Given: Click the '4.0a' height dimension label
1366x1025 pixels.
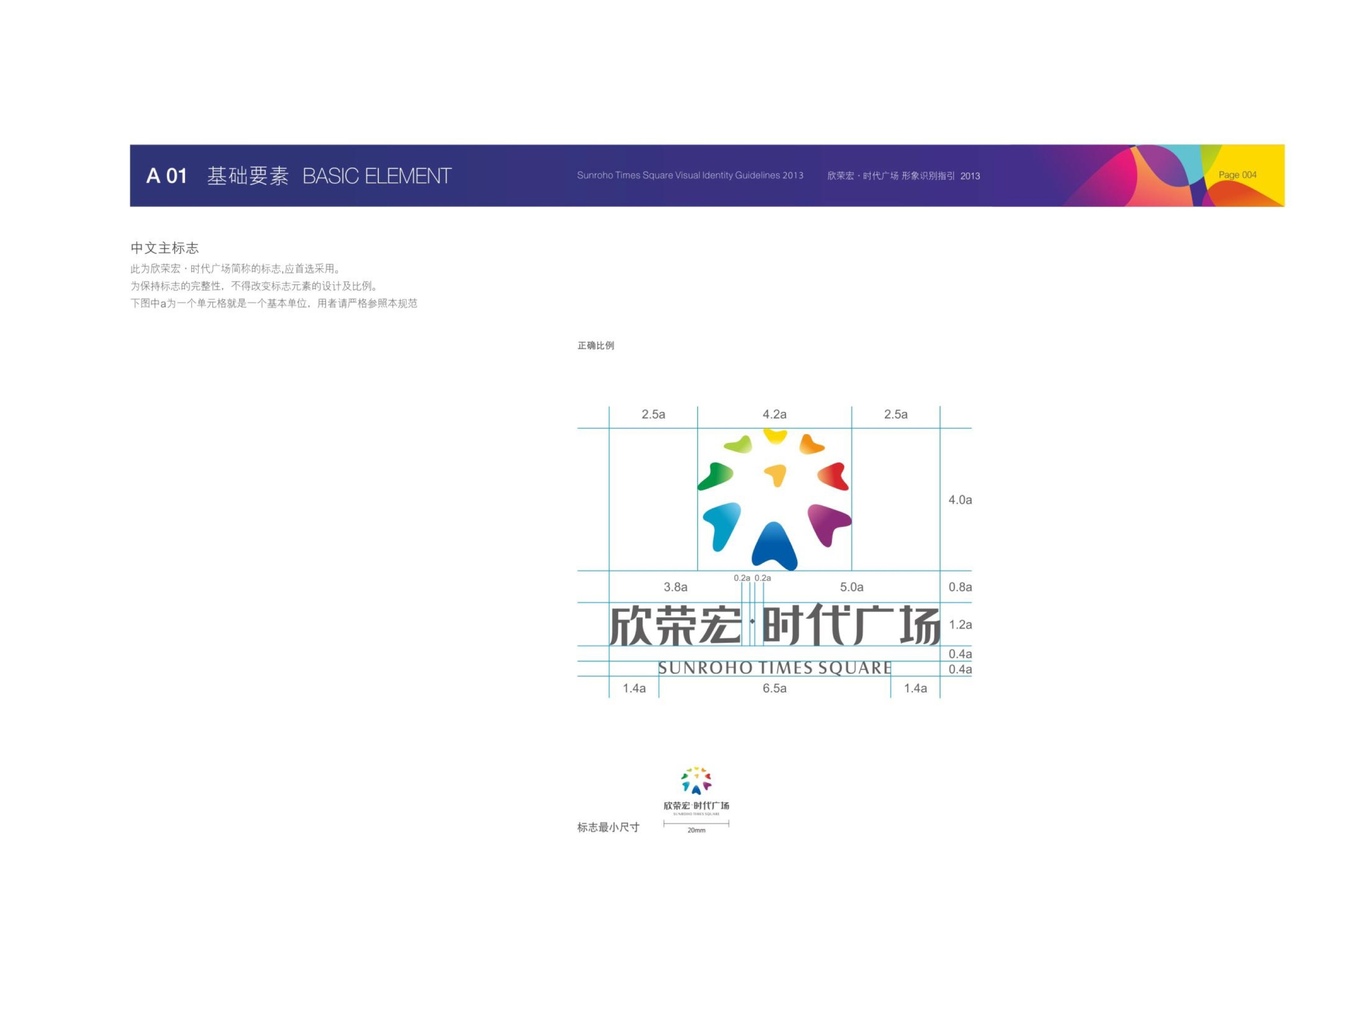Looking at the screenshot, I should point(960,500).
